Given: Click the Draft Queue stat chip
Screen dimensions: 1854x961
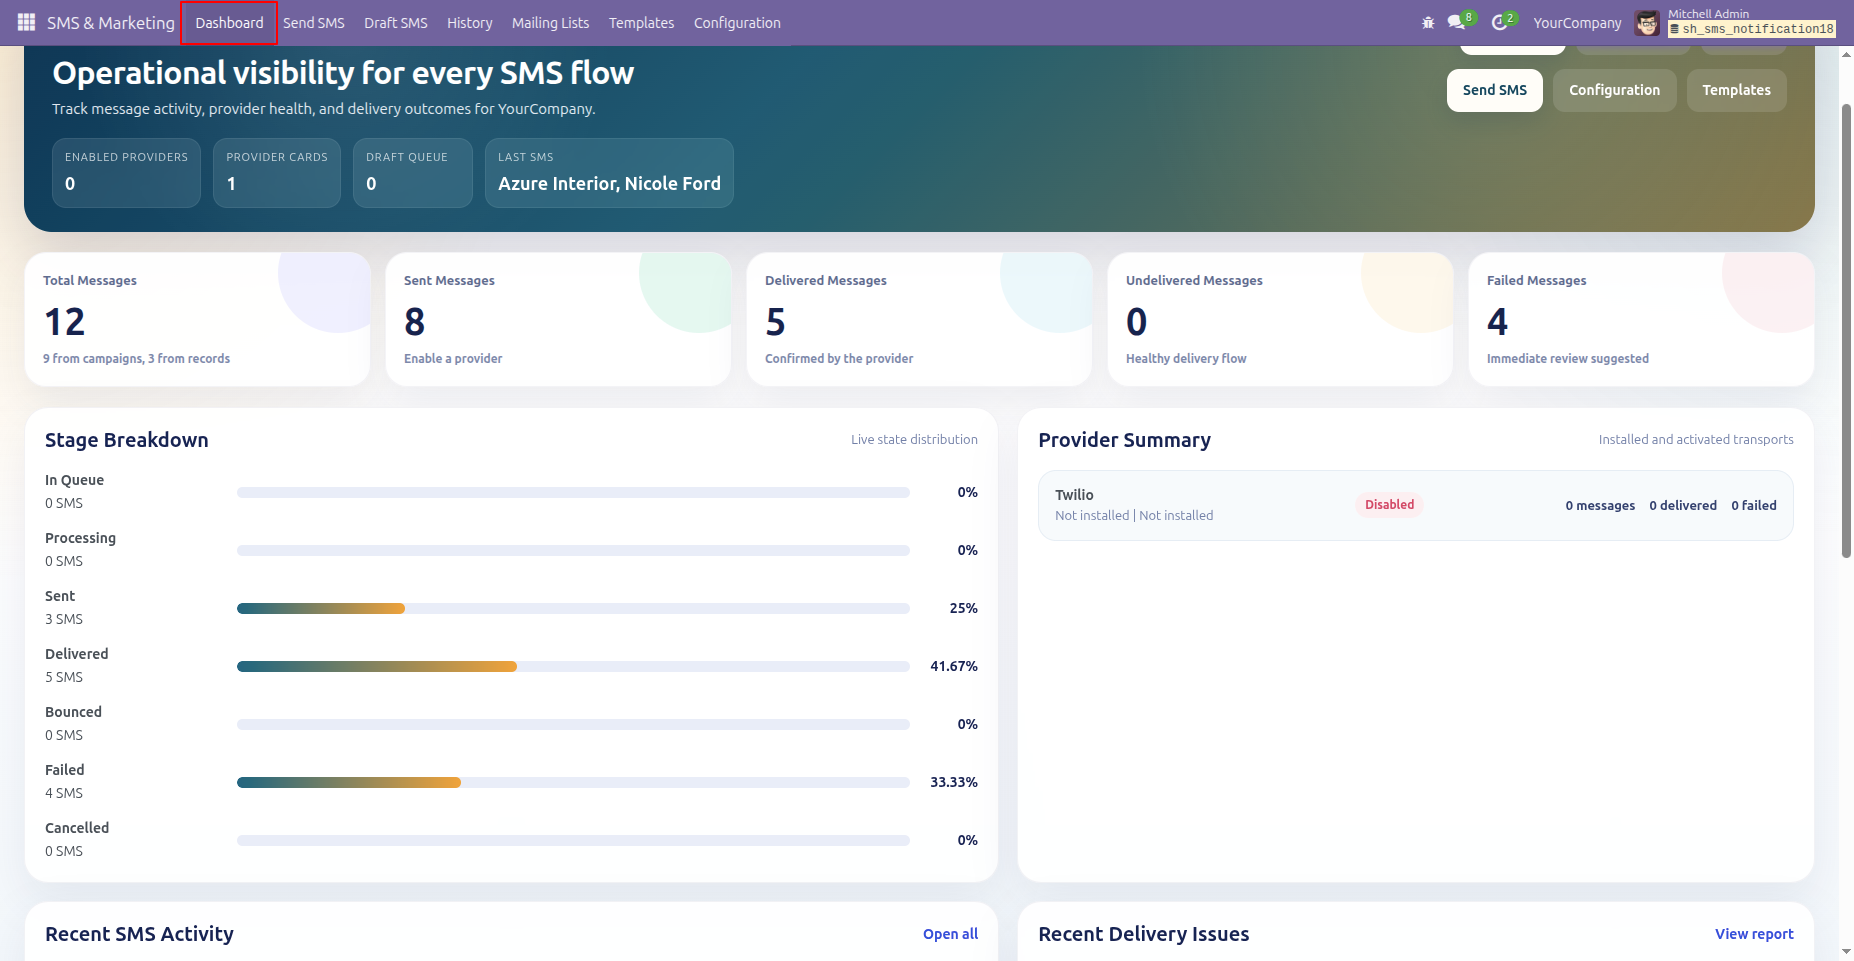Looking at the screenshot, I should point(413,173).
